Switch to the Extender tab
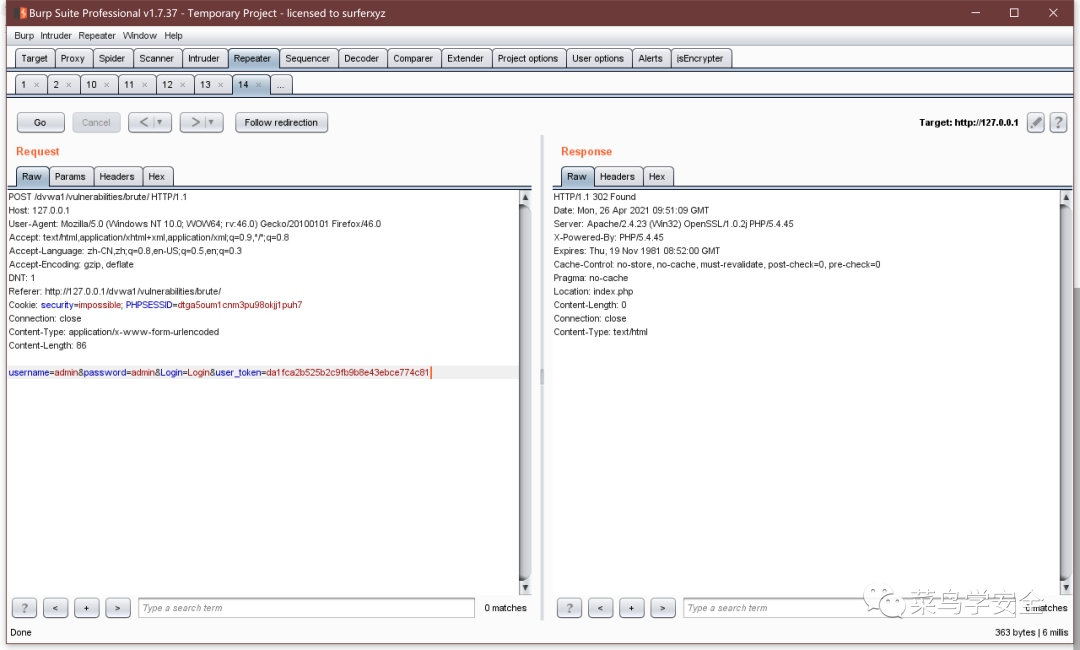This screenshot has width=1080, height=650. [x=466, y=59]
